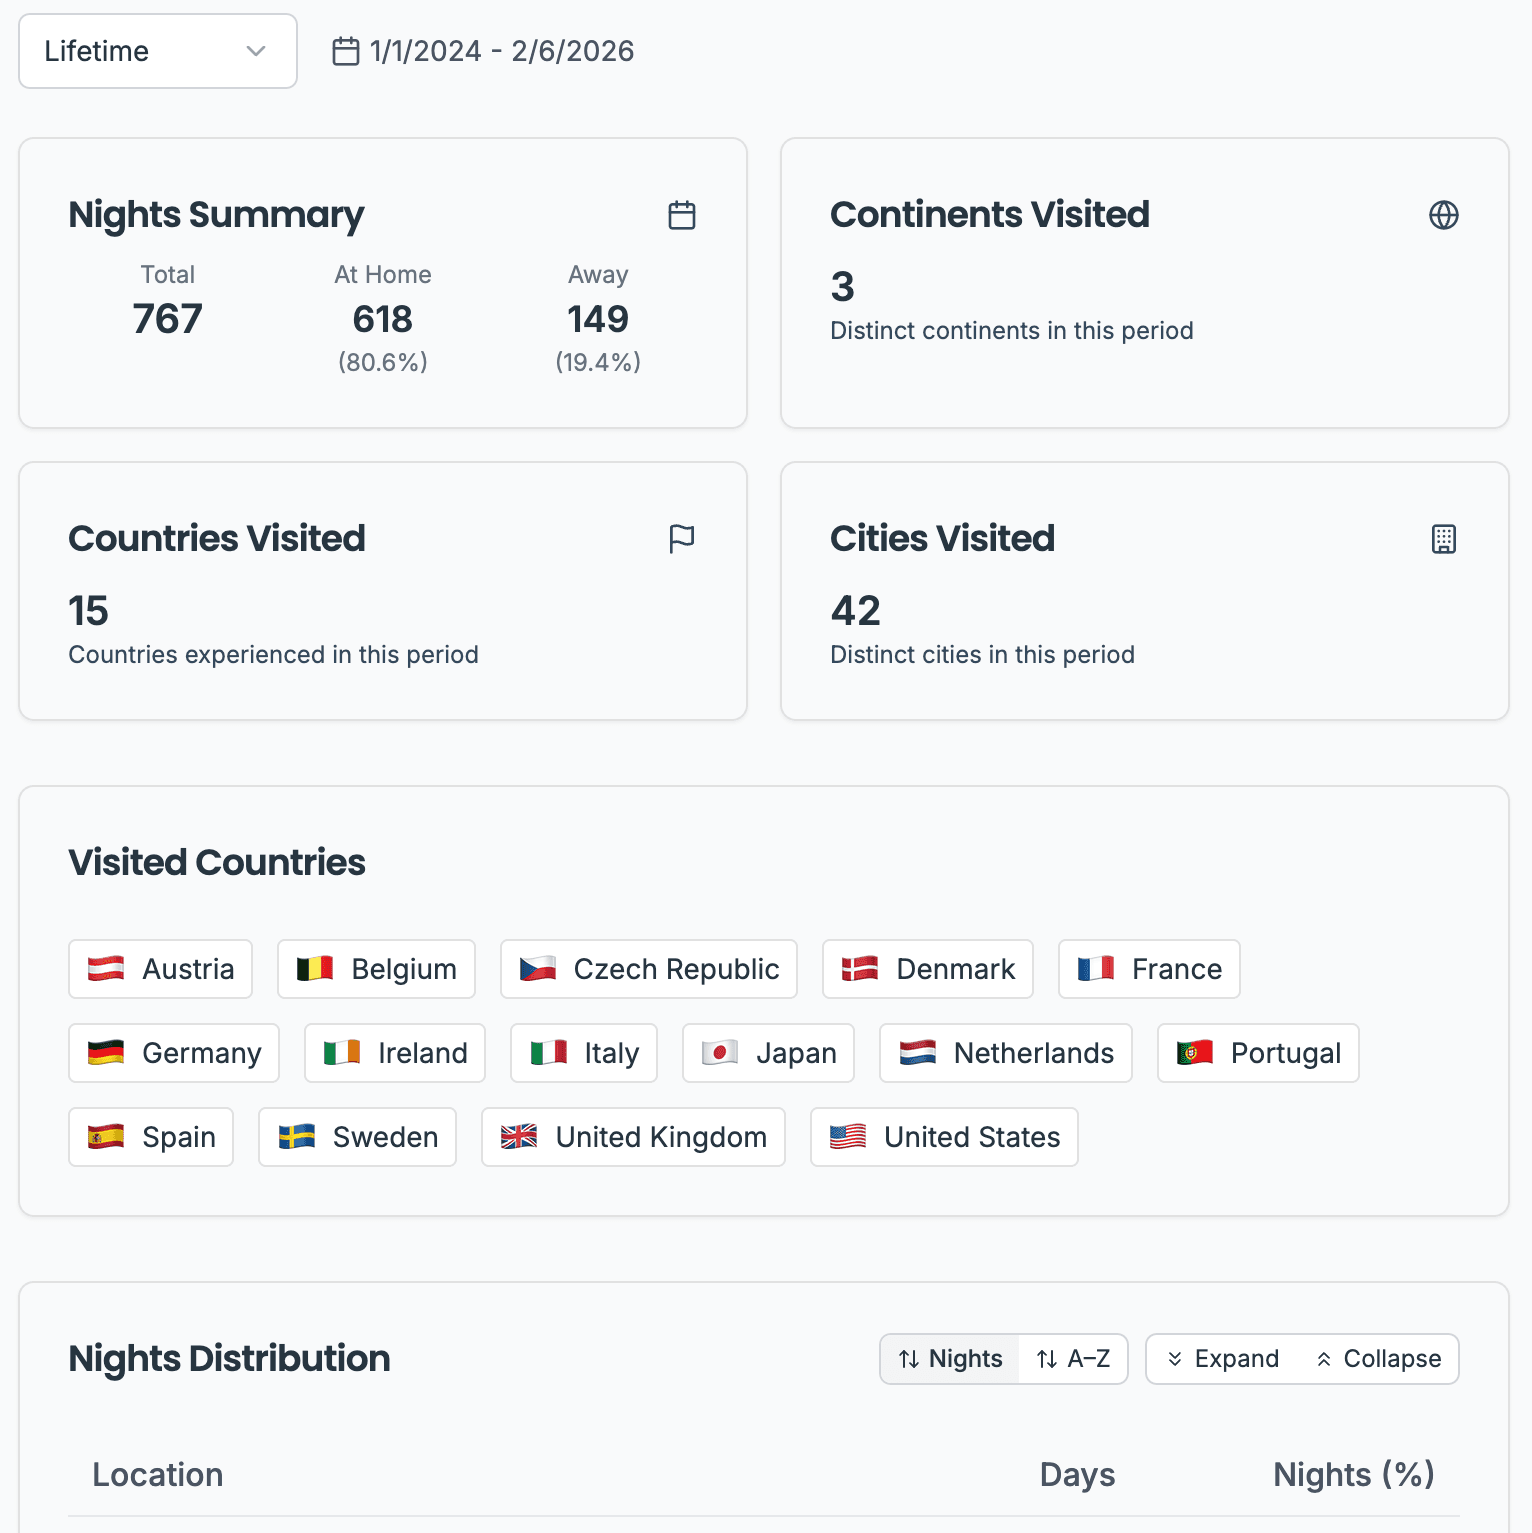This screenshot has height=1533, width=1532.
Task: Select the United Kingdom country chip
Action: pos(632,1137)
